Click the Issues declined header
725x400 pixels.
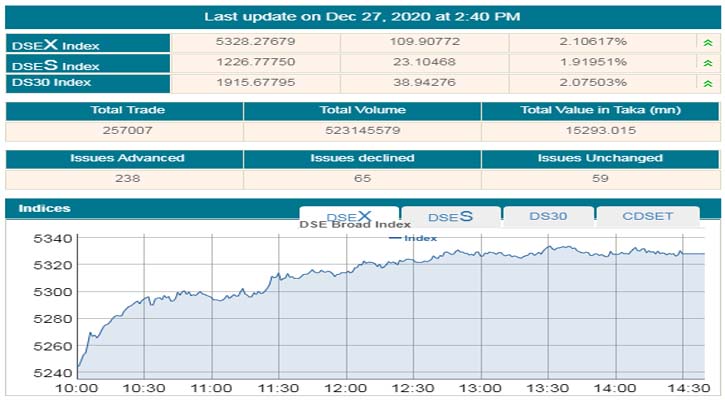(362, 158)
